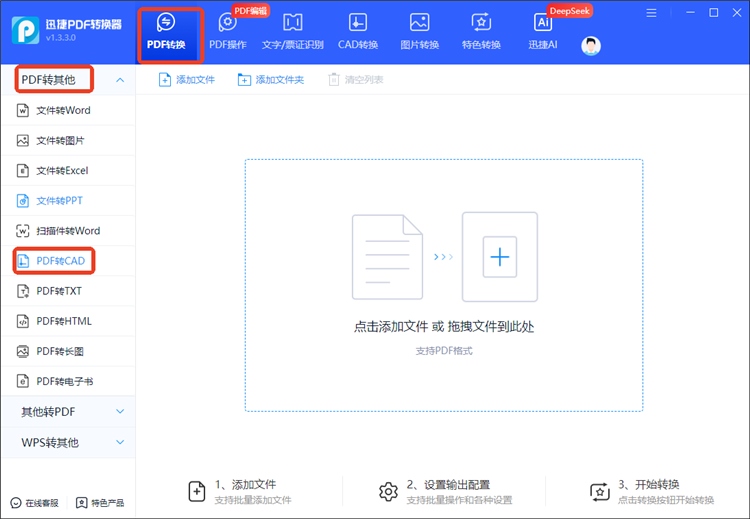Switch to the PDF操作 tab
750x519 pixels.
click(x=228, y=33)
